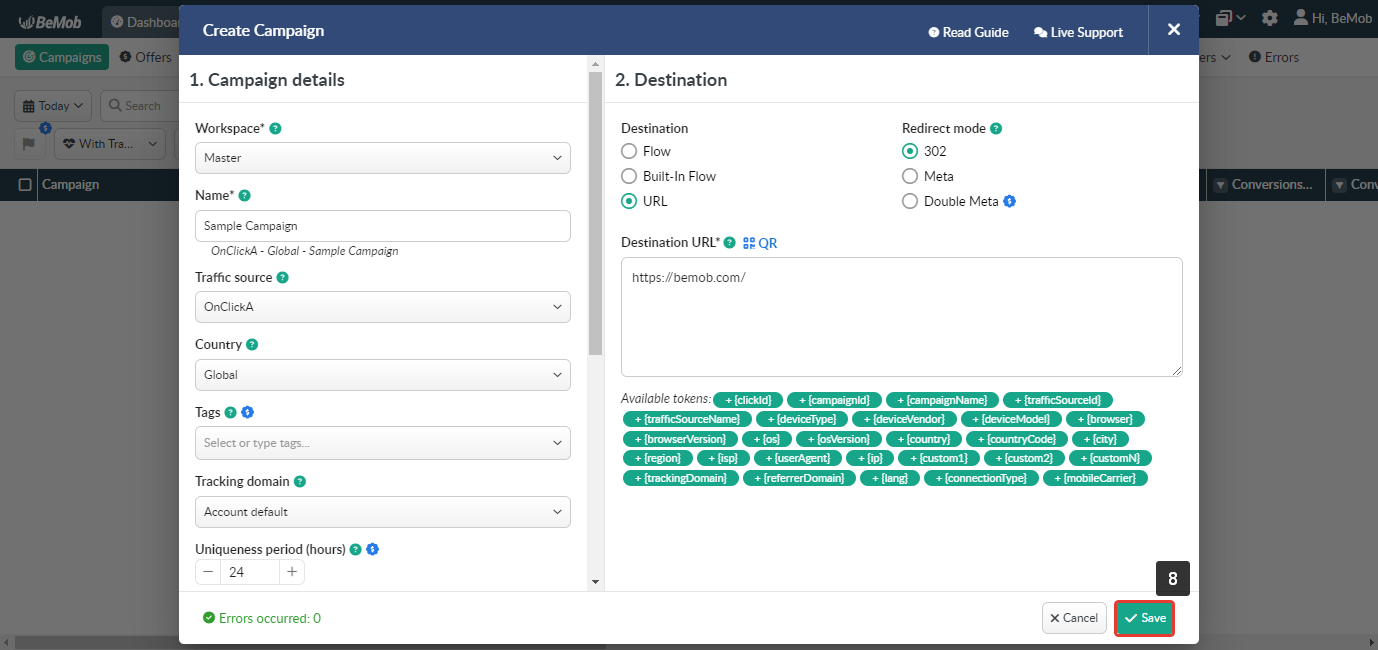Save the campaign
The width and height of the screenshot is (1378, 650).
(1145, 618)
